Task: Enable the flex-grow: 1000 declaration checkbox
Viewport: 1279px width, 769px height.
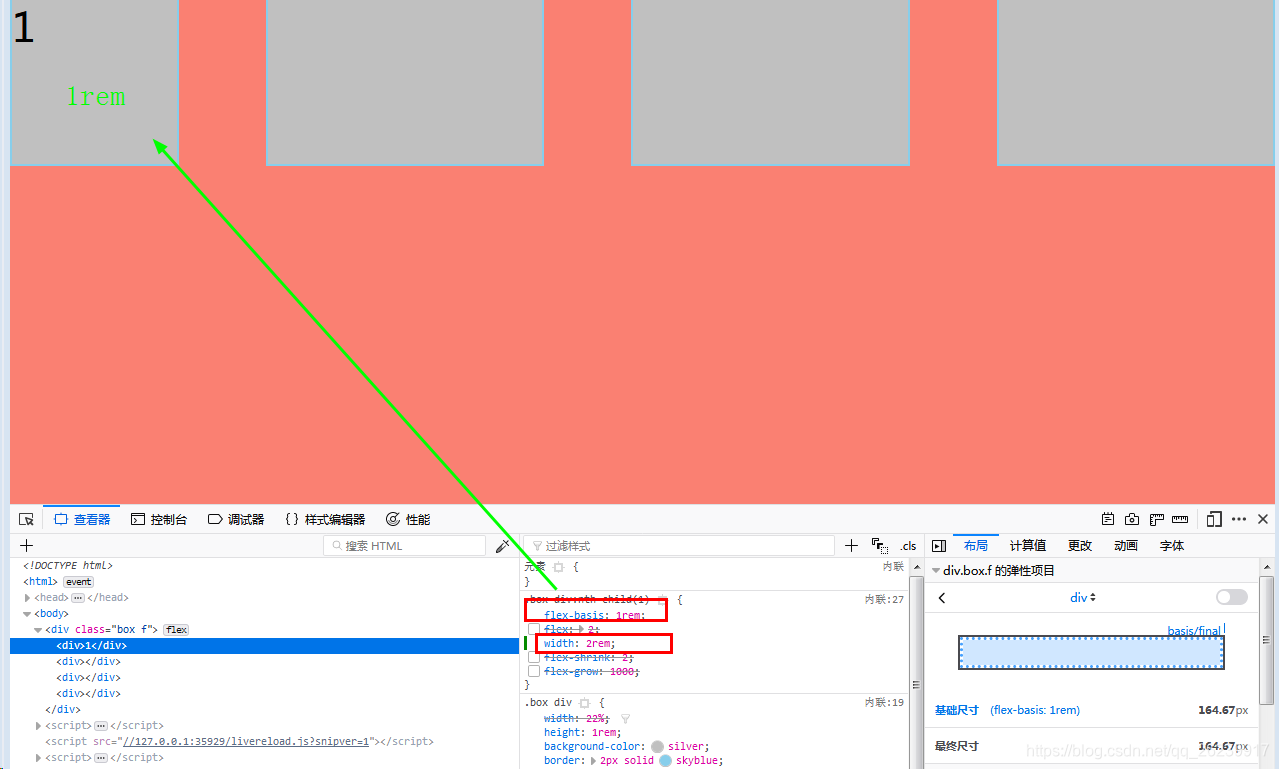Action: [x=534, y=671]
